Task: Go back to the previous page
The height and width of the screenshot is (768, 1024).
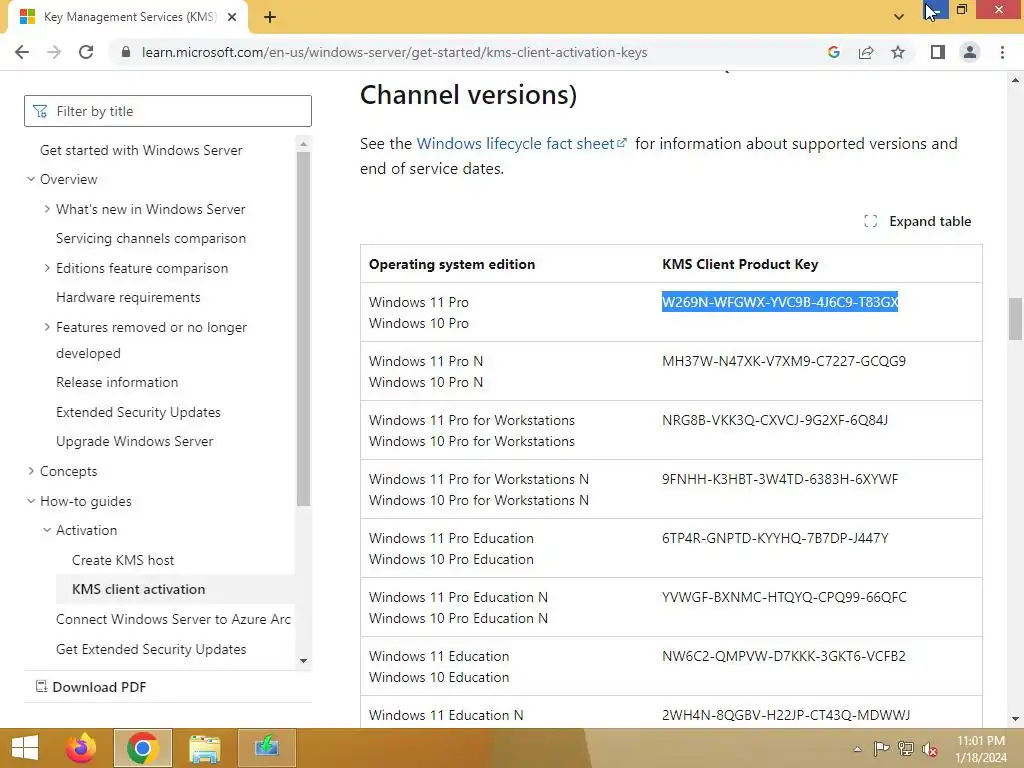Action: coord(22,52)
